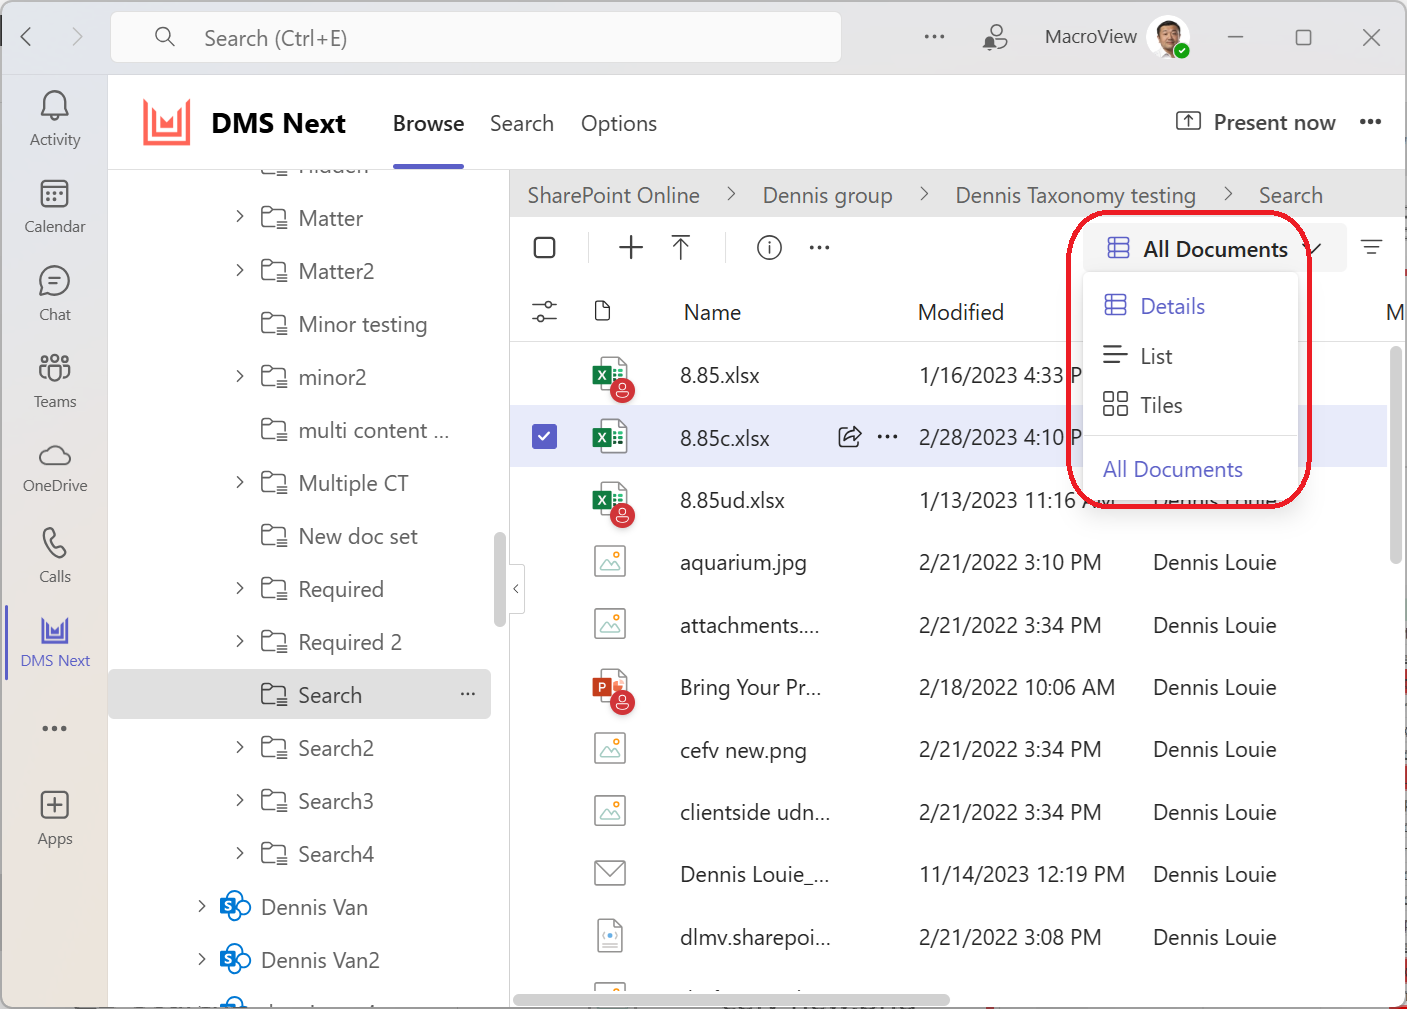The width and height of the screenshot is (1407, 1009).
Task: Click the back navigation arrow
Action: pyautogui.click(x=27, y=37)
